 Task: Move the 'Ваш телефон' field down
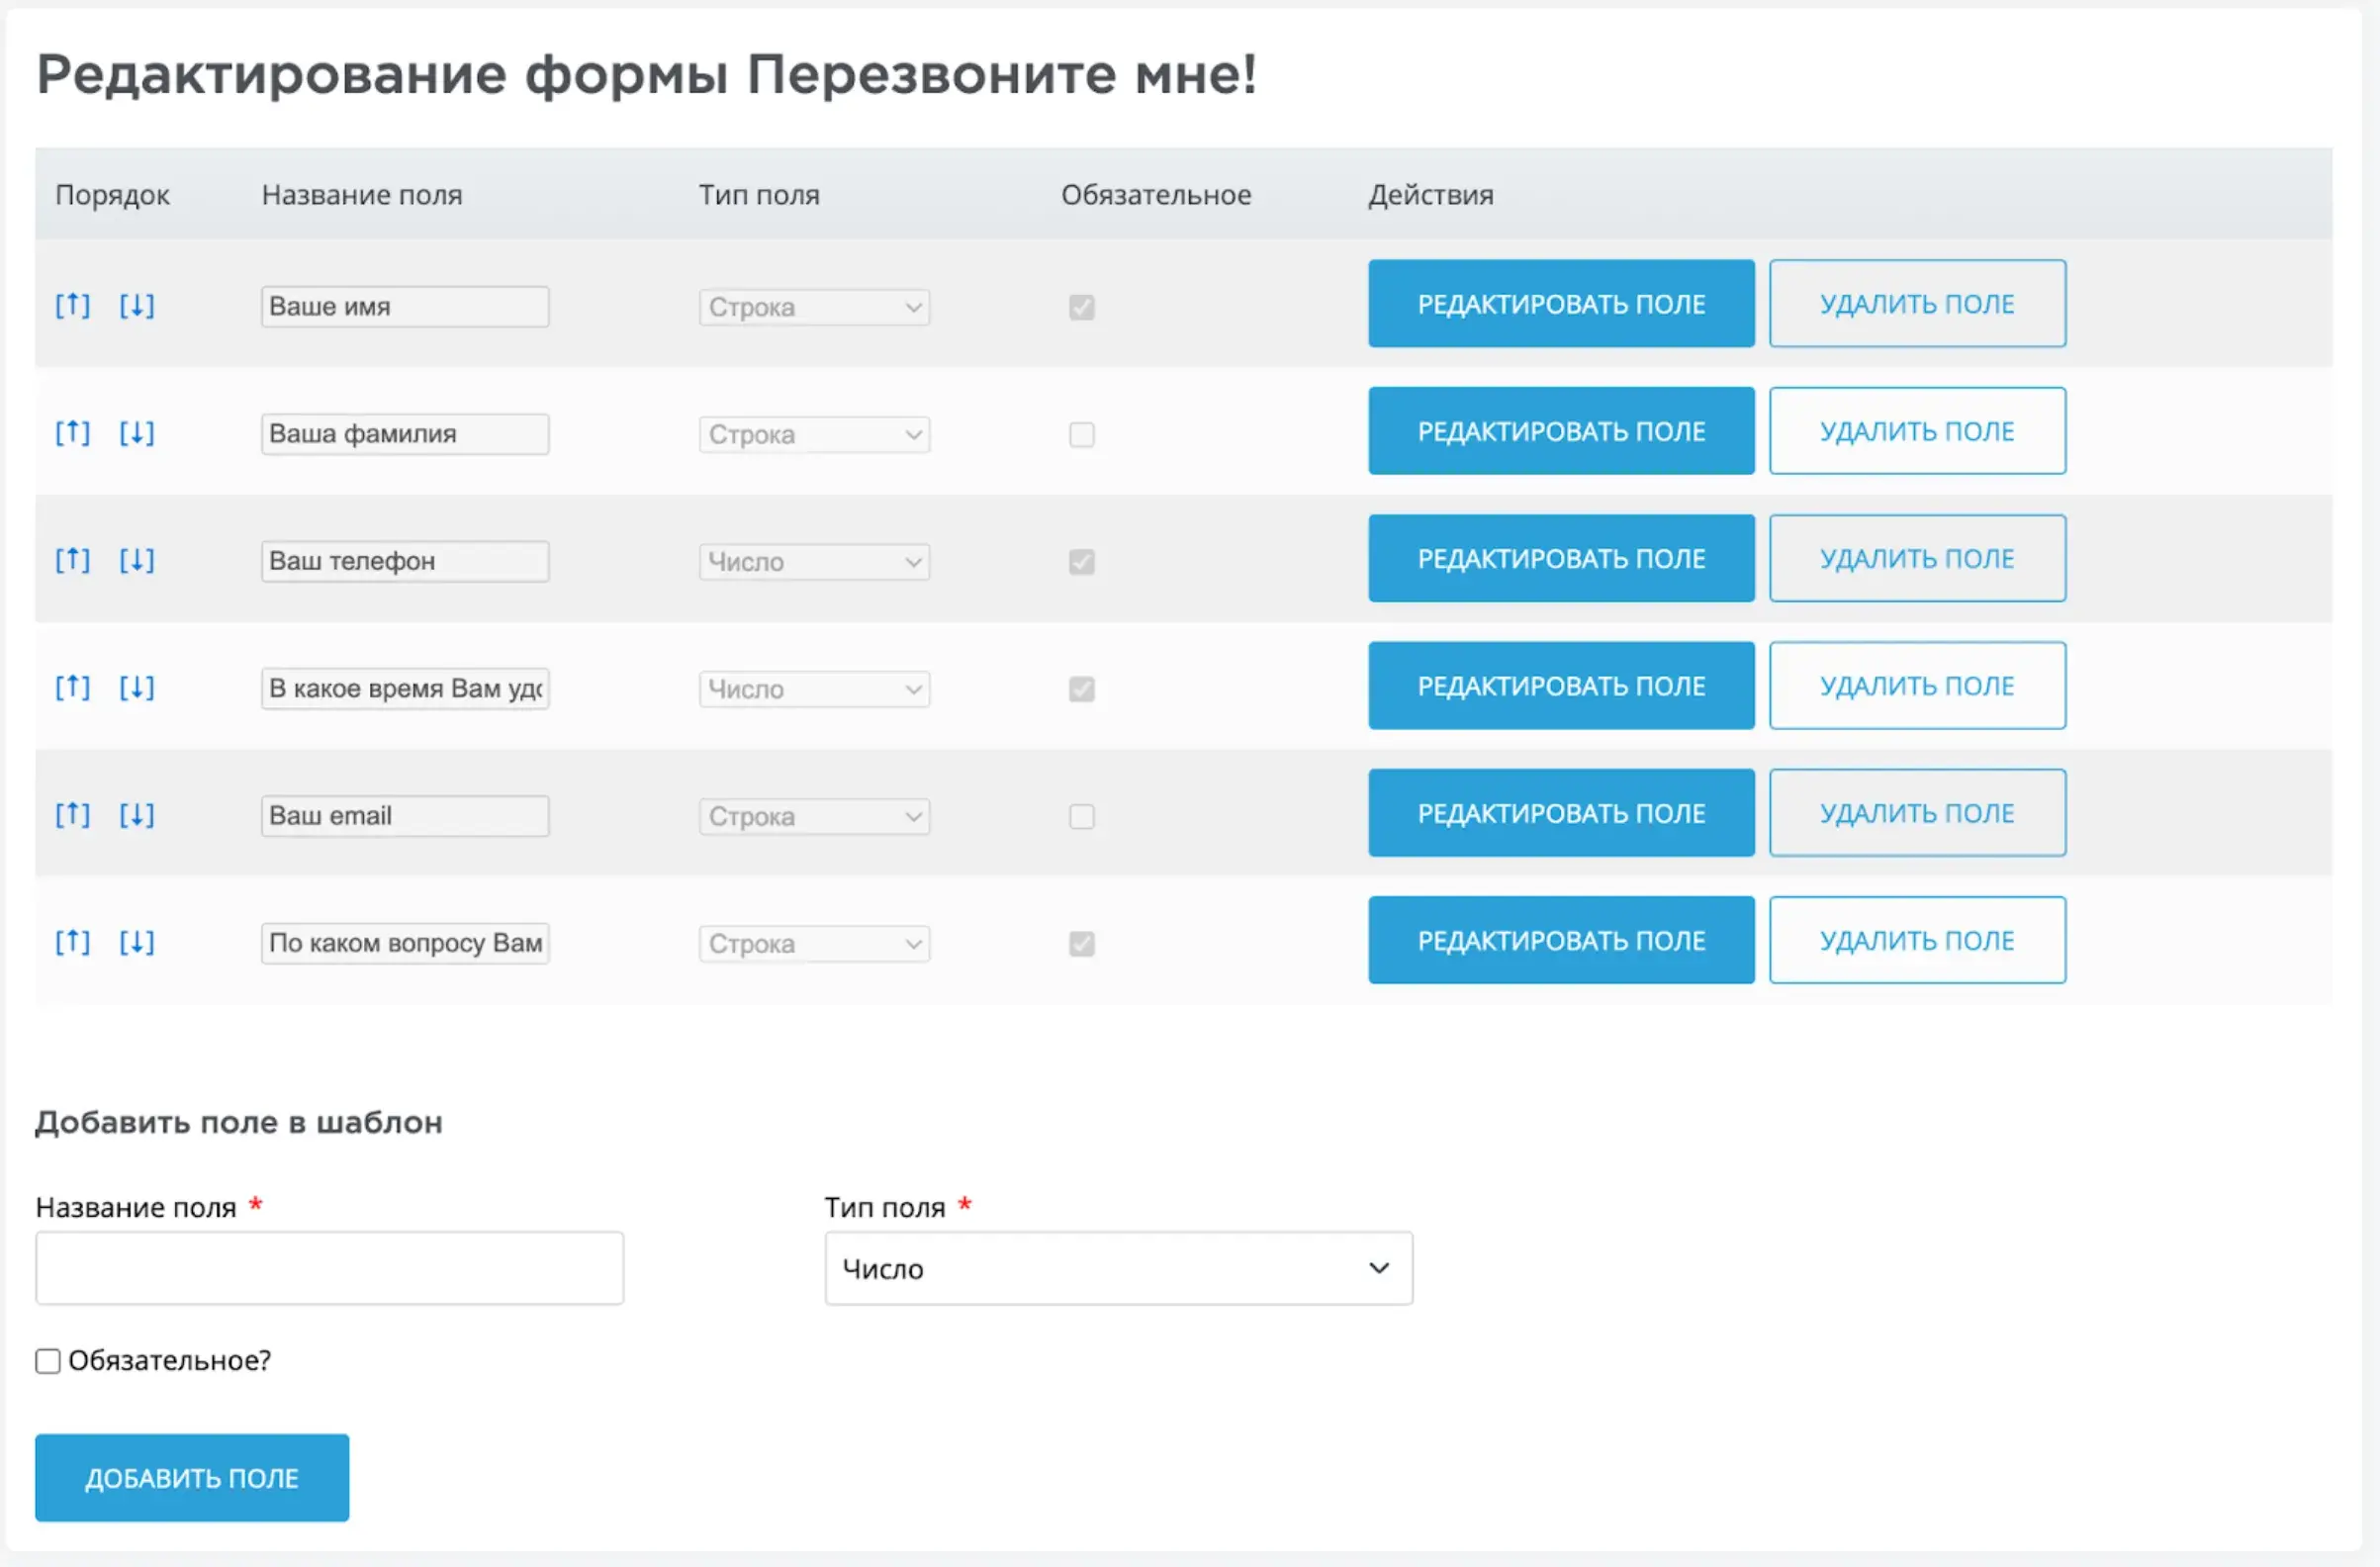point(137,560)
